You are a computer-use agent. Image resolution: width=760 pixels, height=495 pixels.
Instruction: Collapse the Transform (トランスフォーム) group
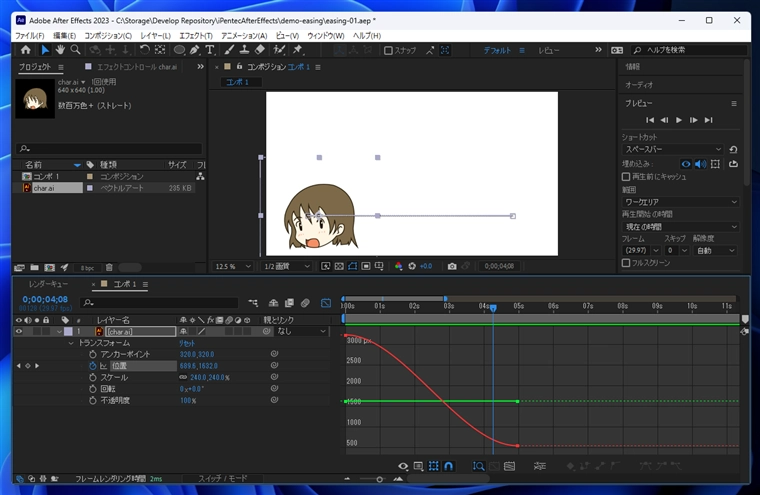71,343
